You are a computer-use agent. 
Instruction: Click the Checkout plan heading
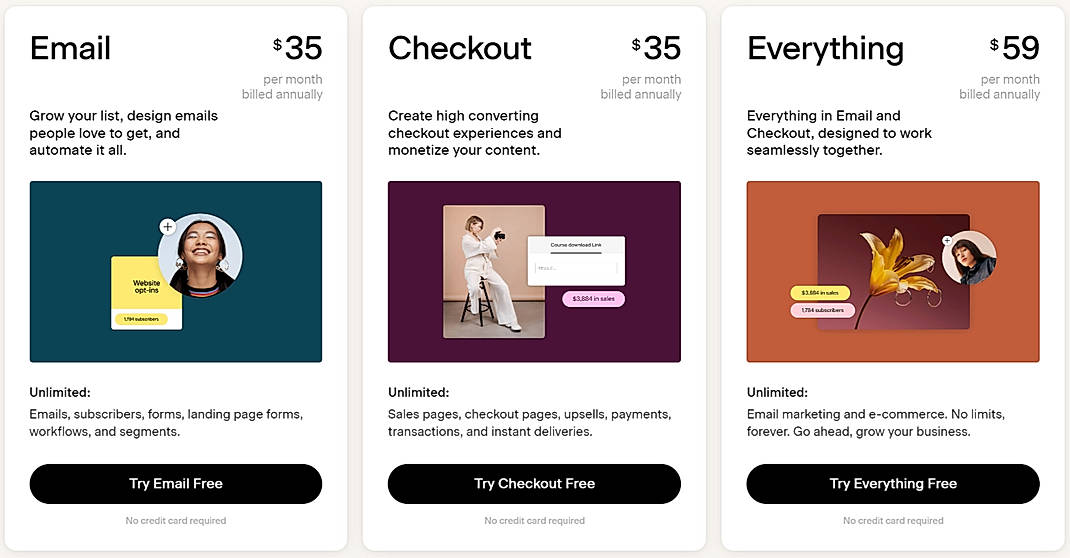[459, 48]
